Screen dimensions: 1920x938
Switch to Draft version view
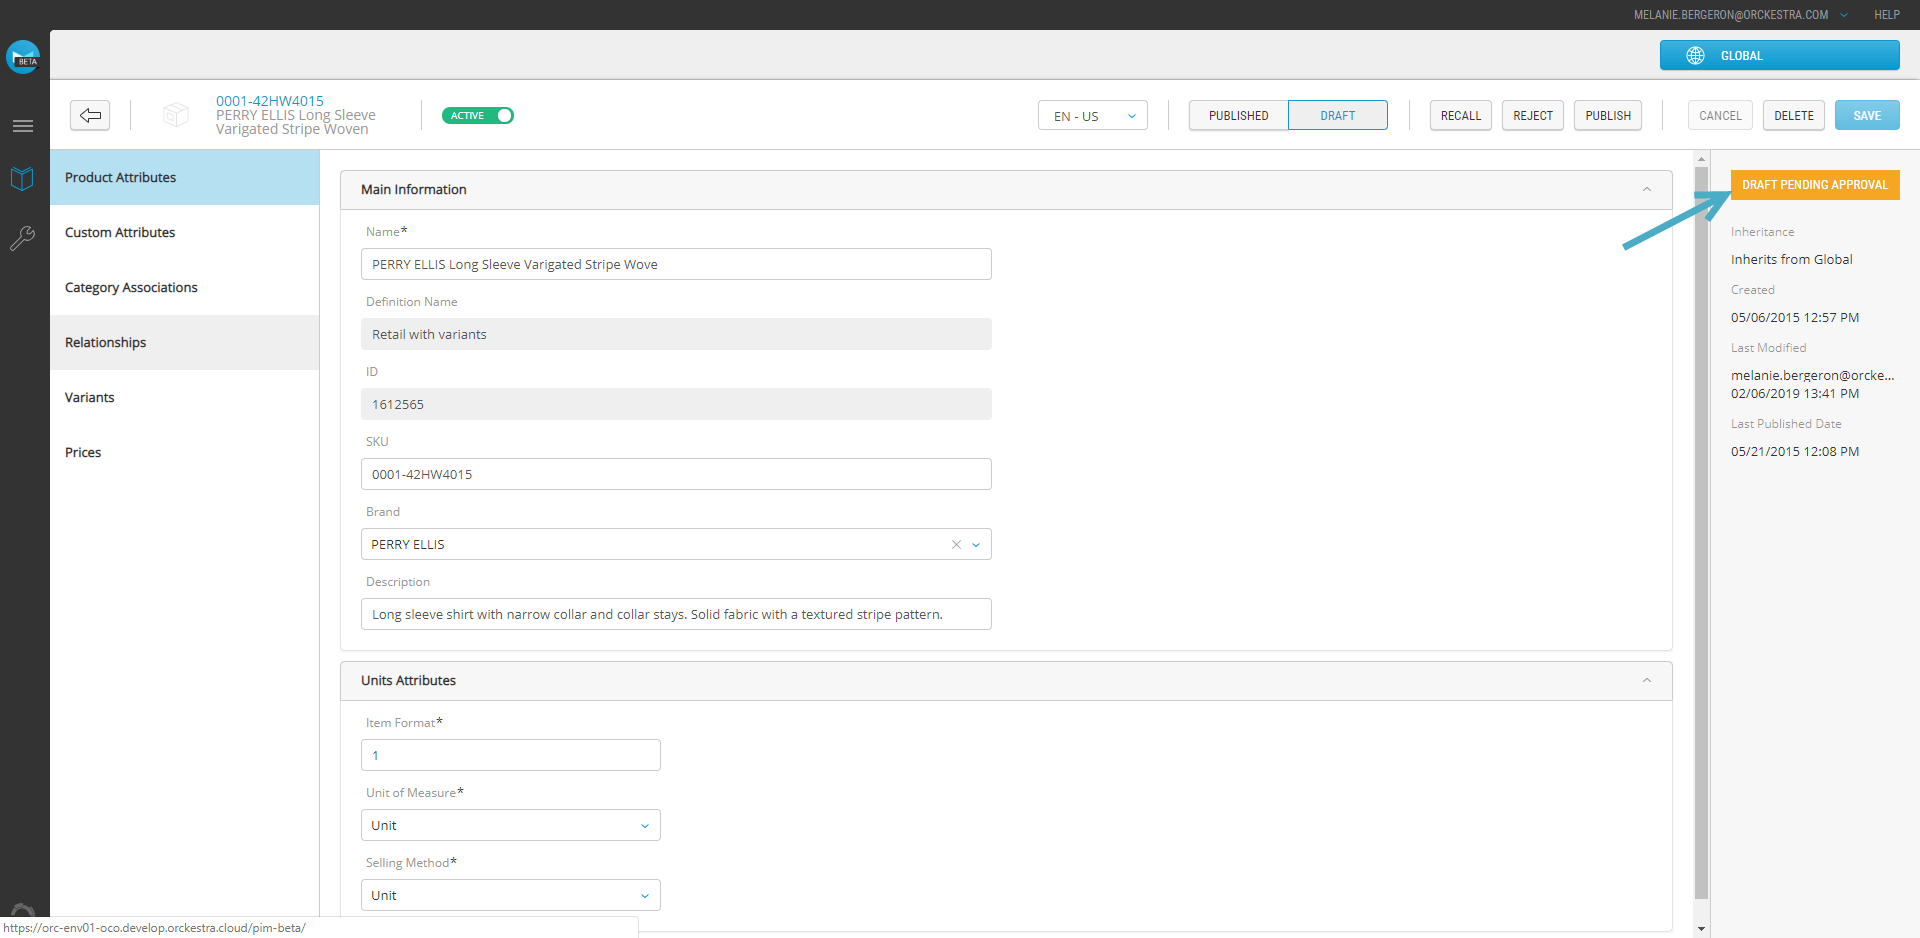click(x=1337, y=116)
